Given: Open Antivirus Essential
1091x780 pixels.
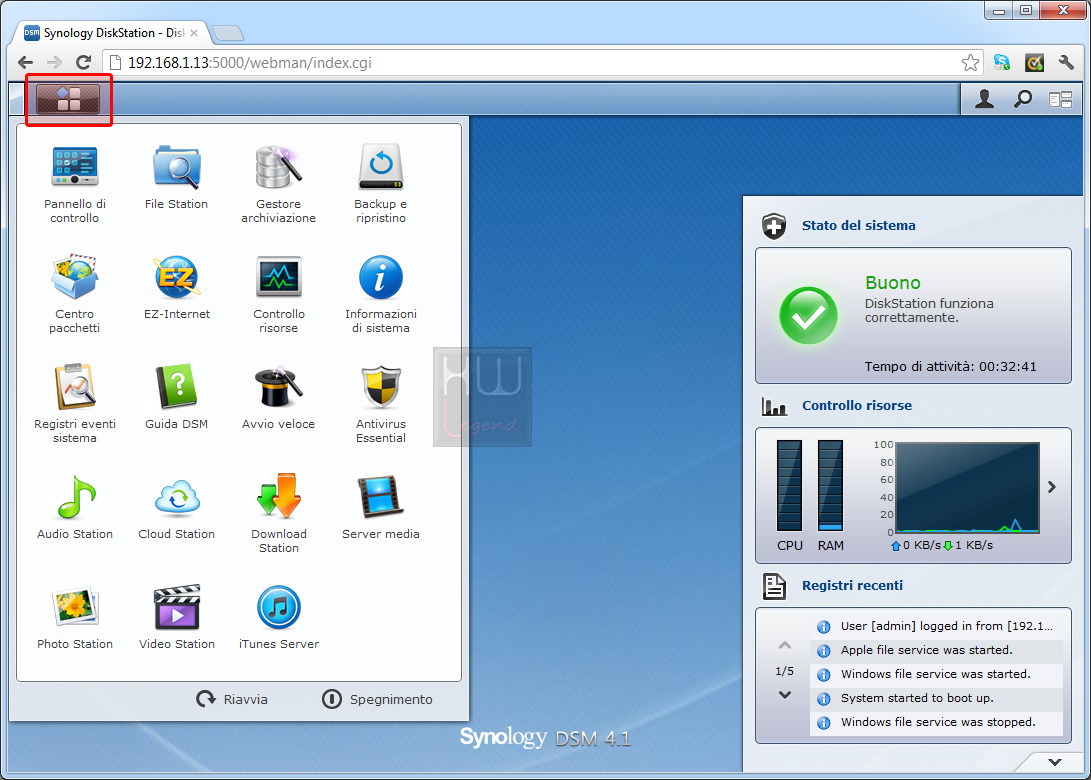Looking at the screenshot, I should 381,404.
